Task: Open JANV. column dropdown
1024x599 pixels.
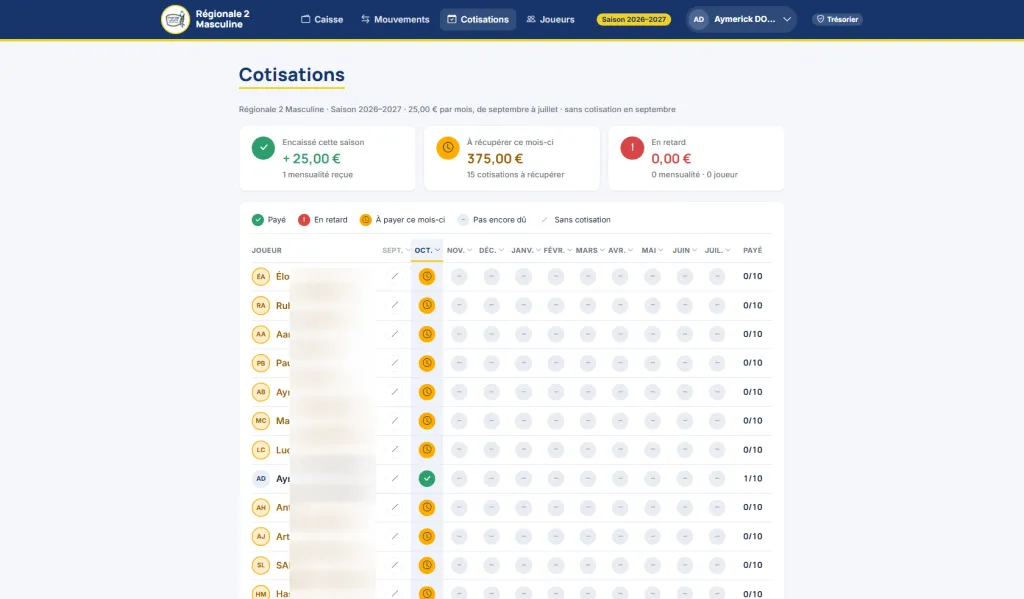Action: click(x=526, y=250)
